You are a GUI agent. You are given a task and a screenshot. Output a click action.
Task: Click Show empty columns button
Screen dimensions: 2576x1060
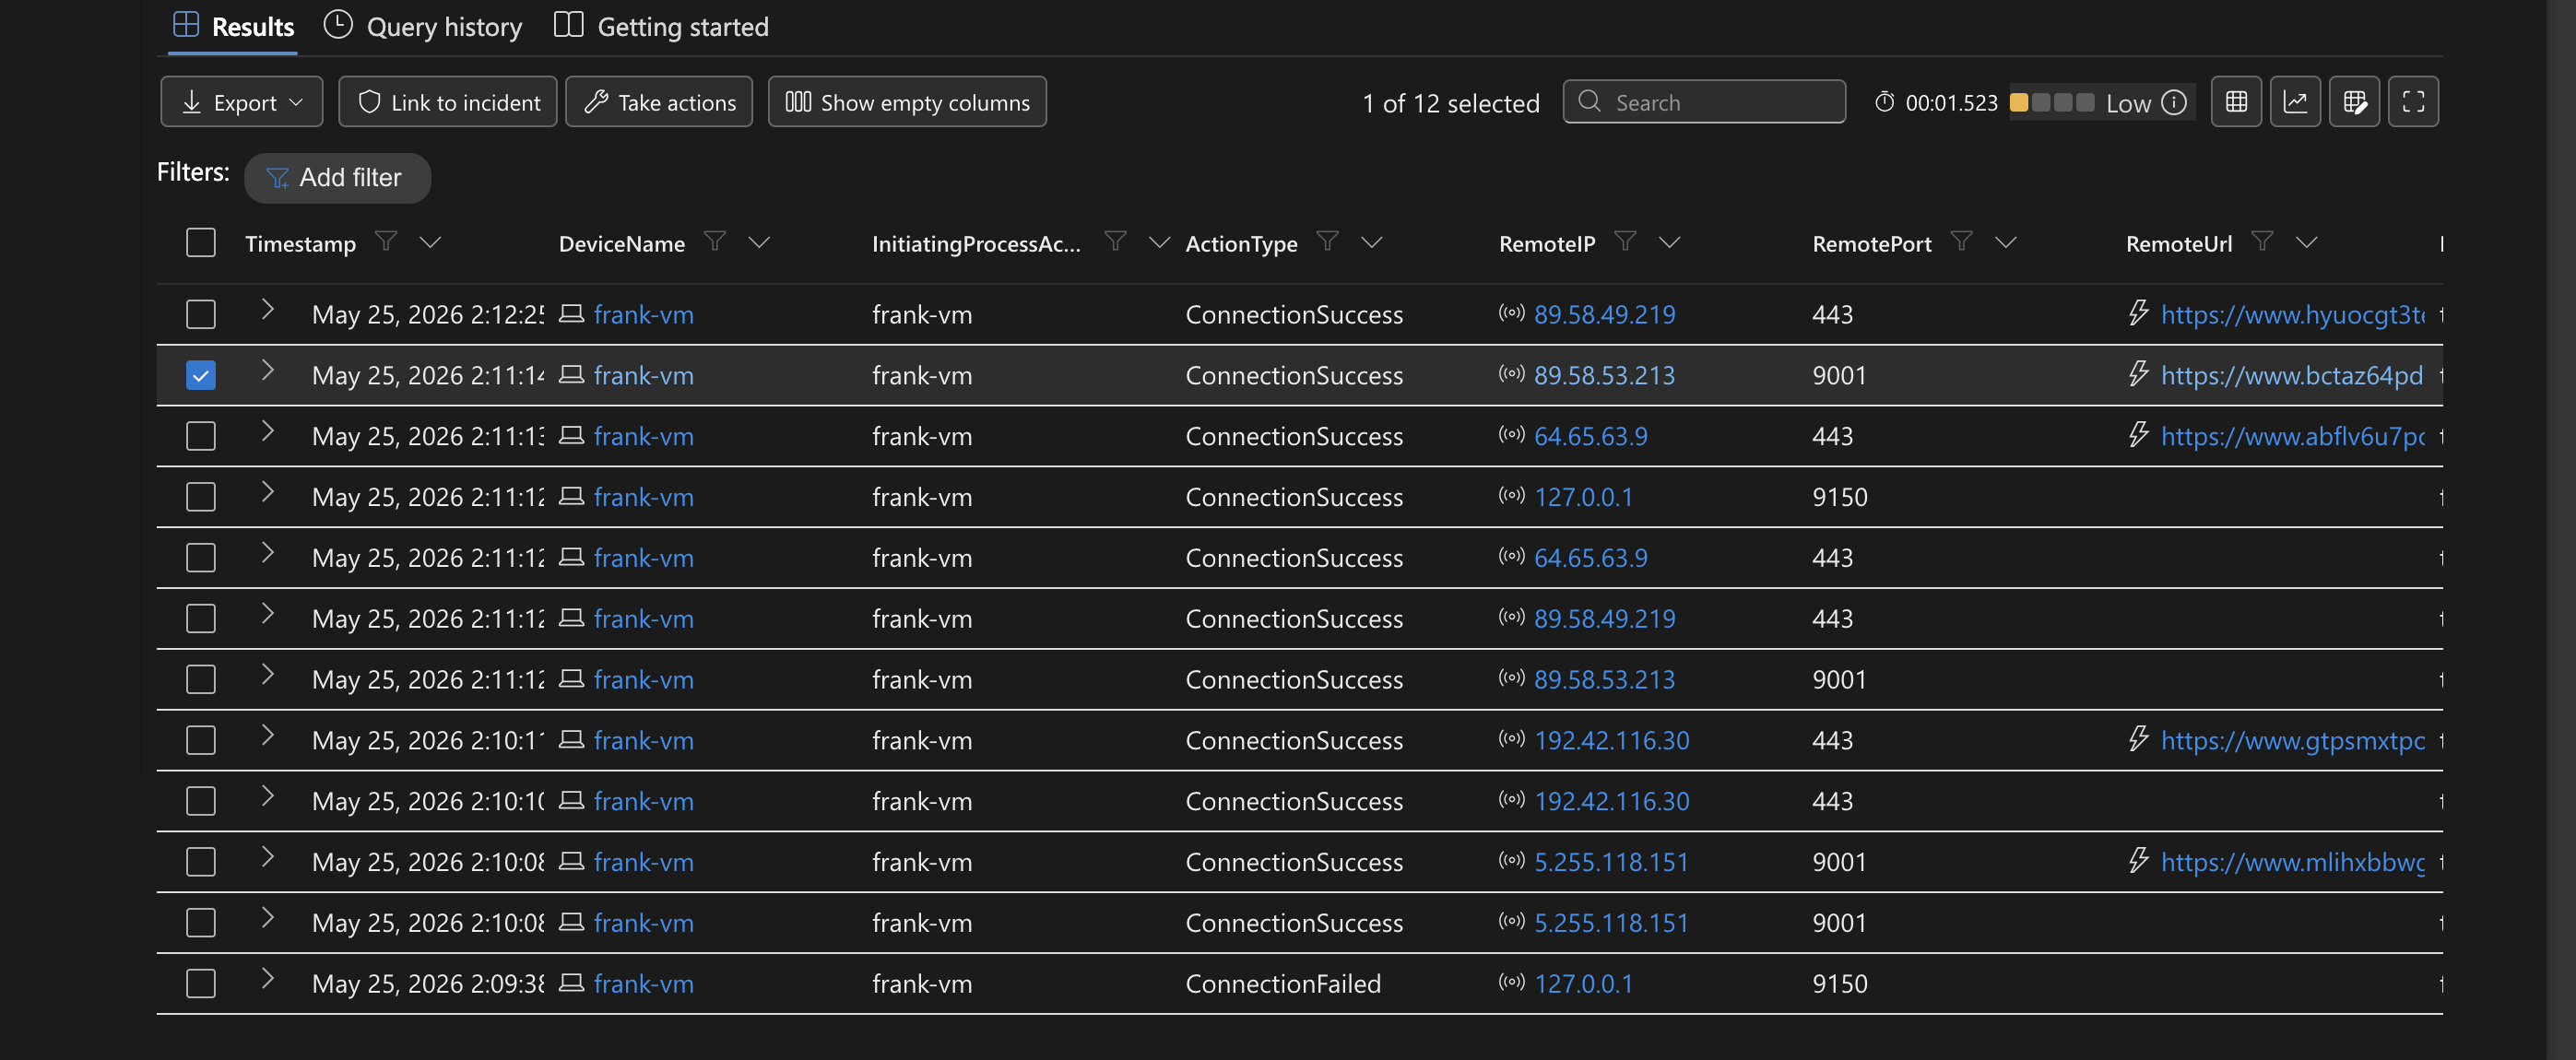[907, 102]
